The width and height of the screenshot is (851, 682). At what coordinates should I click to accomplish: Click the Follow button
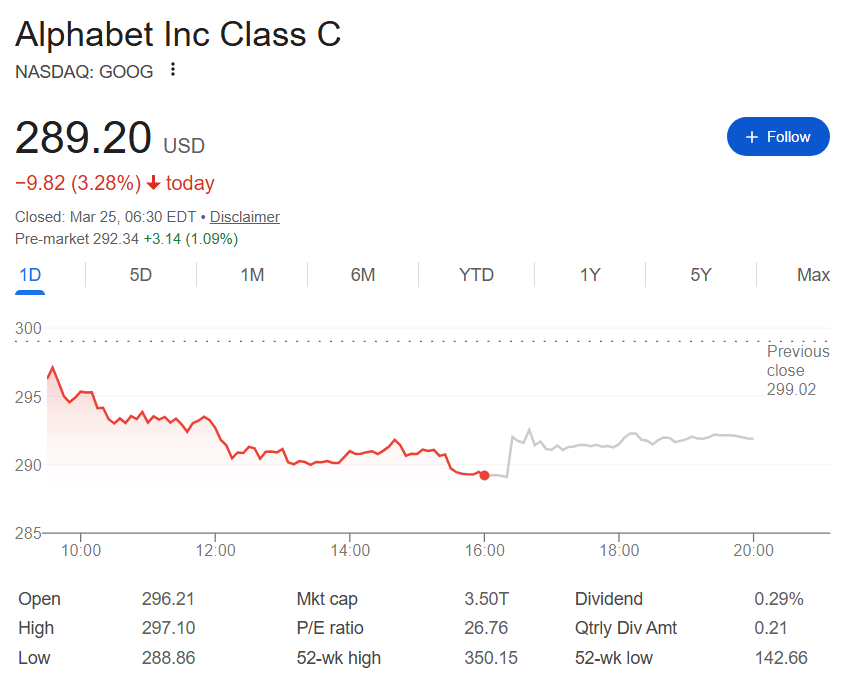pyautogui.click(x=778, y=137)
